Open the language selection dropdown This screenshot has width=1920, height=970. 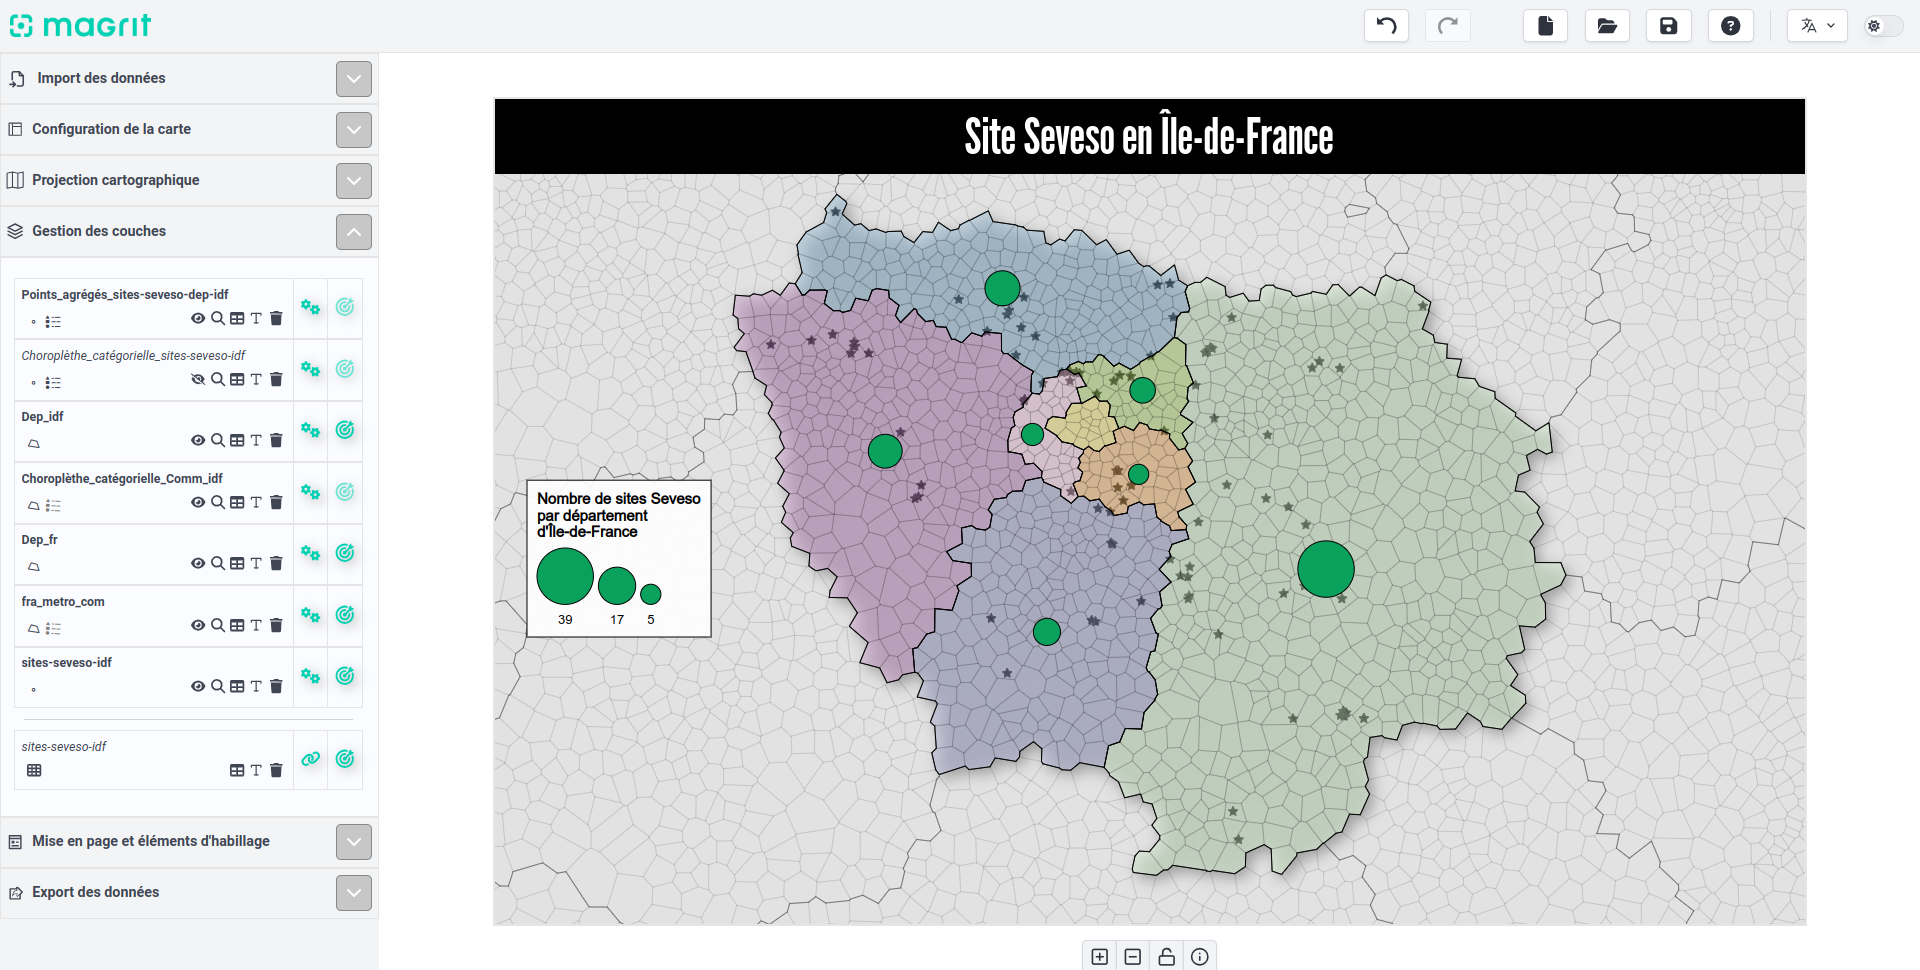point(1817,26)
